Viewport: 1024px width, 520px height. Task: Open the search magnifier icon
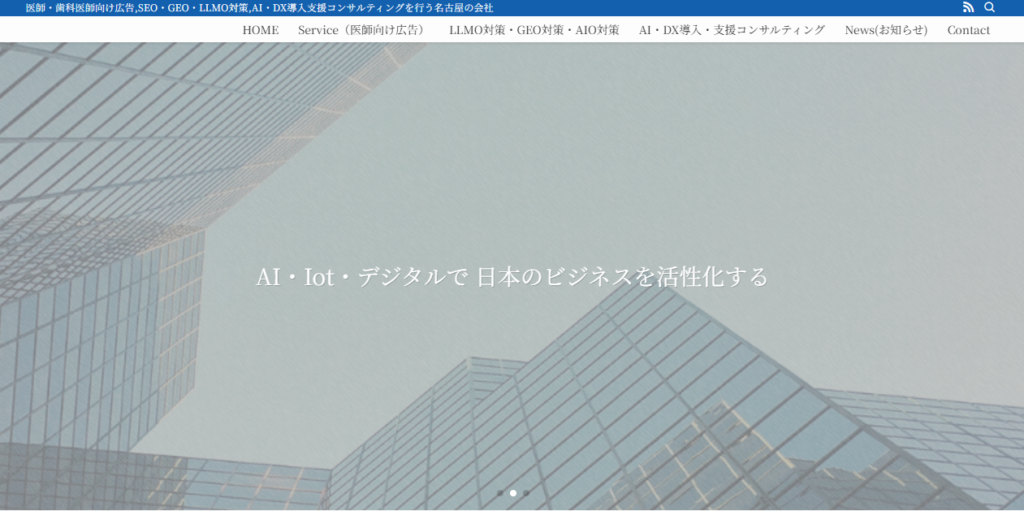(x=989, y=7)
